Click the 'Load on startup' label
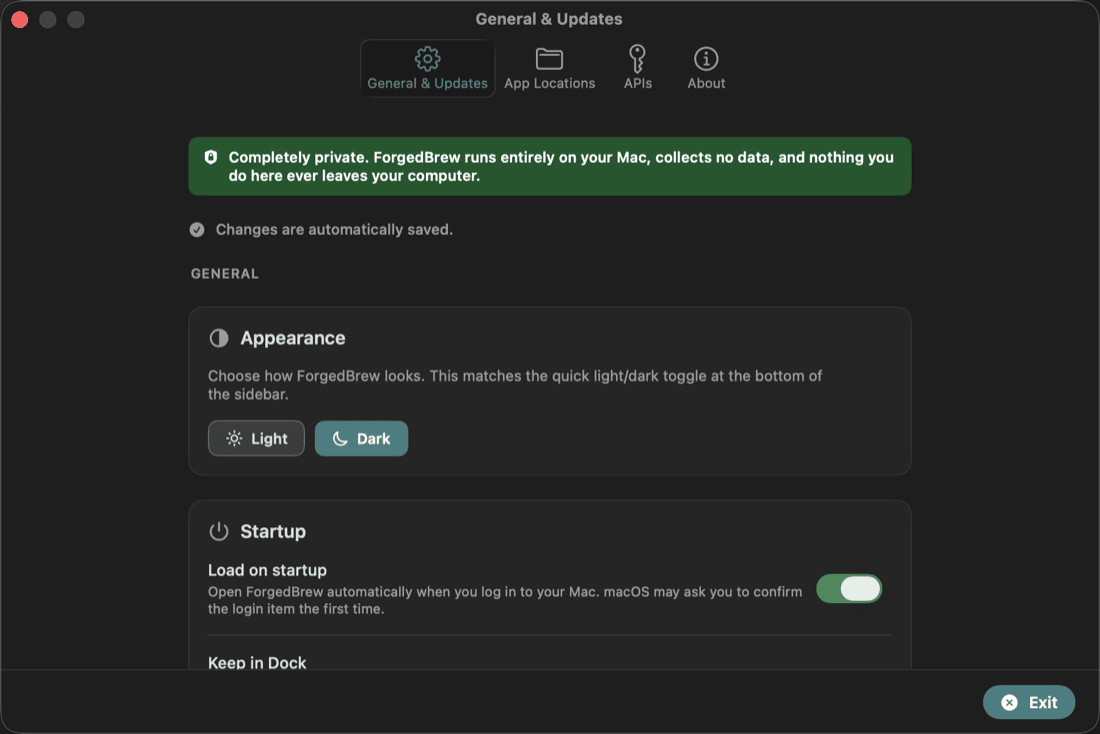The image size is (1100, 734). click(267, 570)
